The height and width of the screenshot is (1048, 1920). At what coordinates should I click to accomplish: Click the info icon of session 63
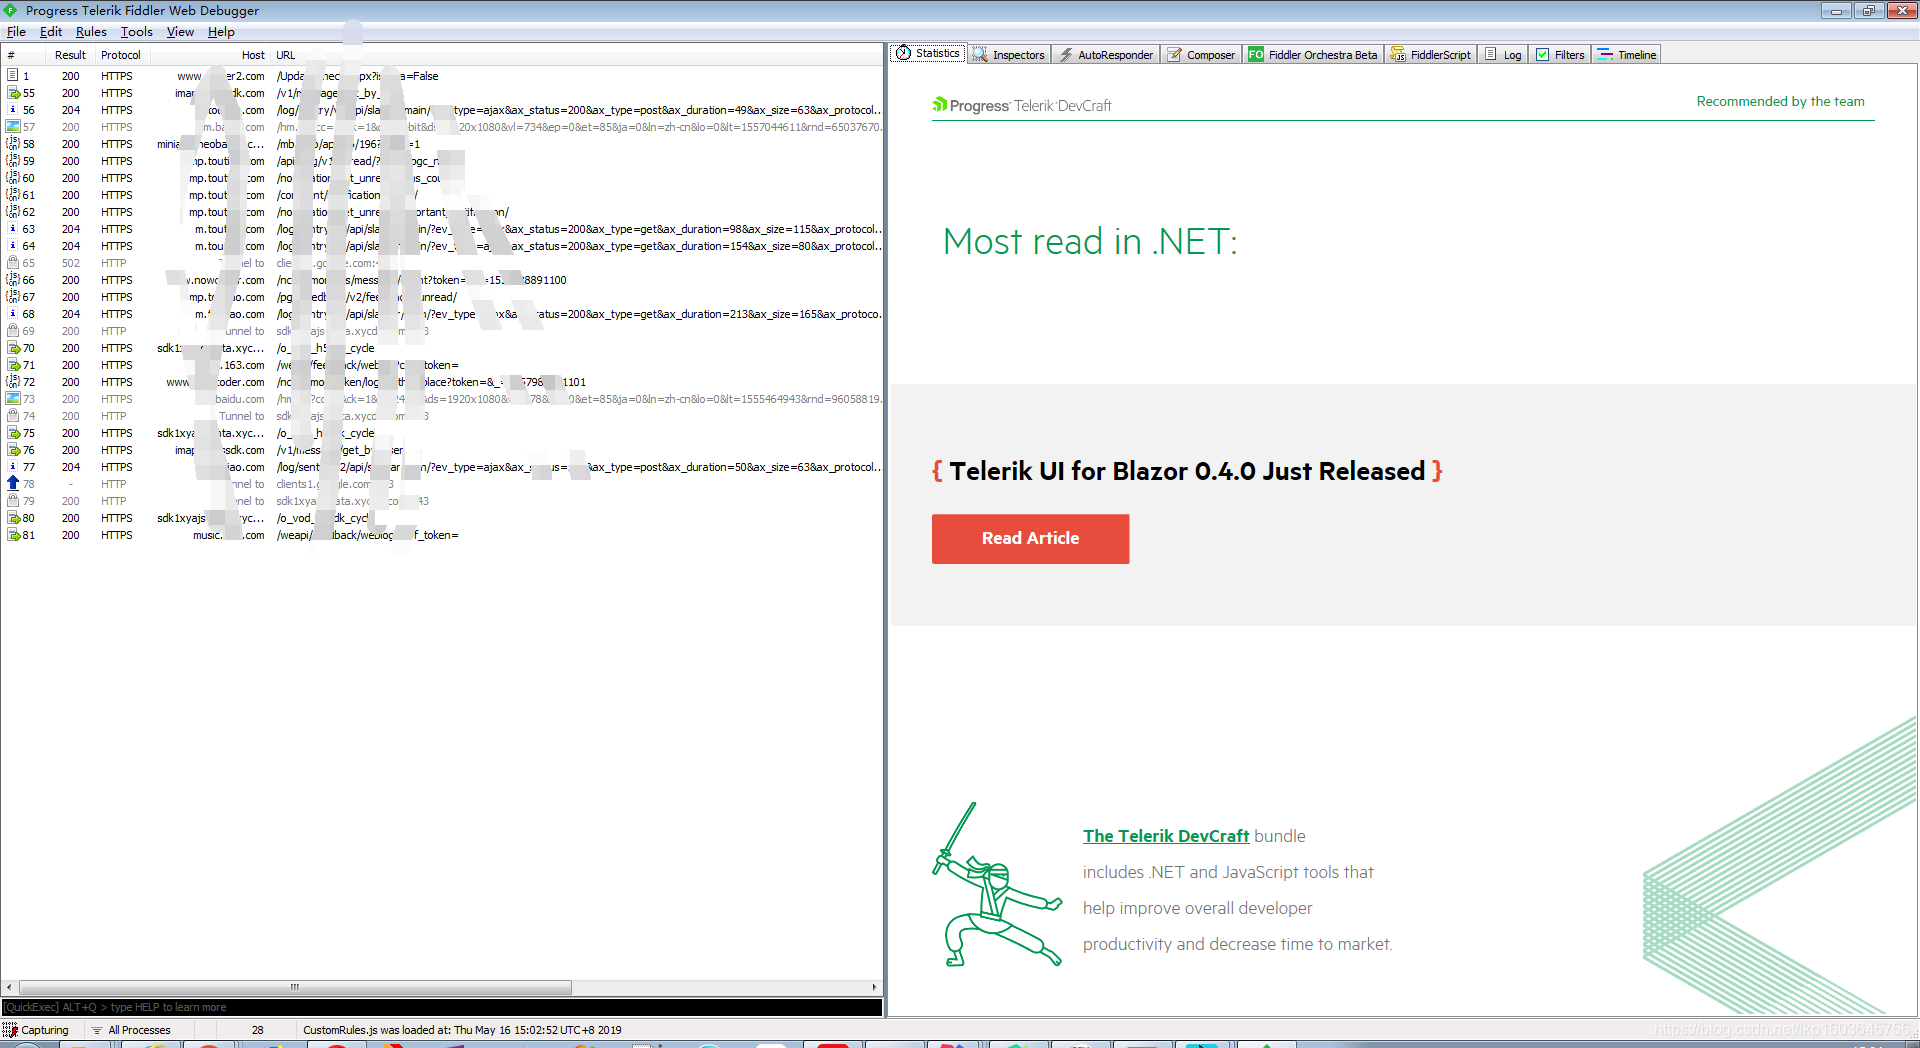pos(13,229)
